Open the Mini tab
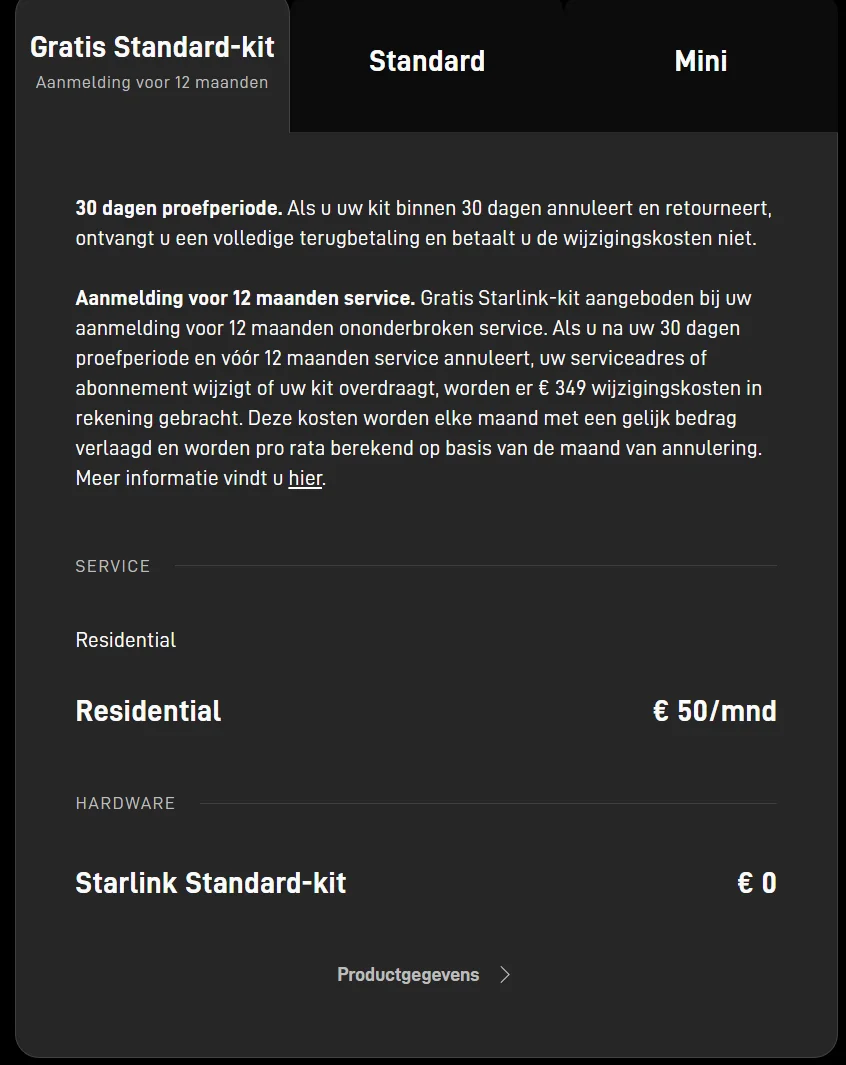This screenshot has height=1065, width=846. (x=701, y=61)
